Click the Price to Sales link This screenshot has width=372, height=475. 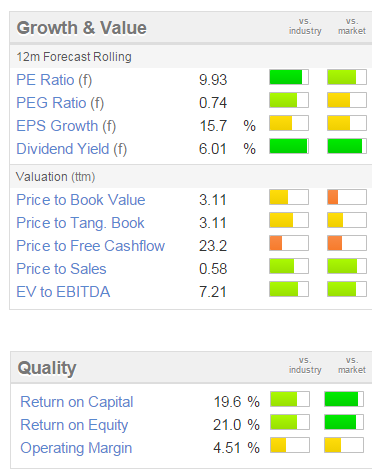click(x=61, y=269)
